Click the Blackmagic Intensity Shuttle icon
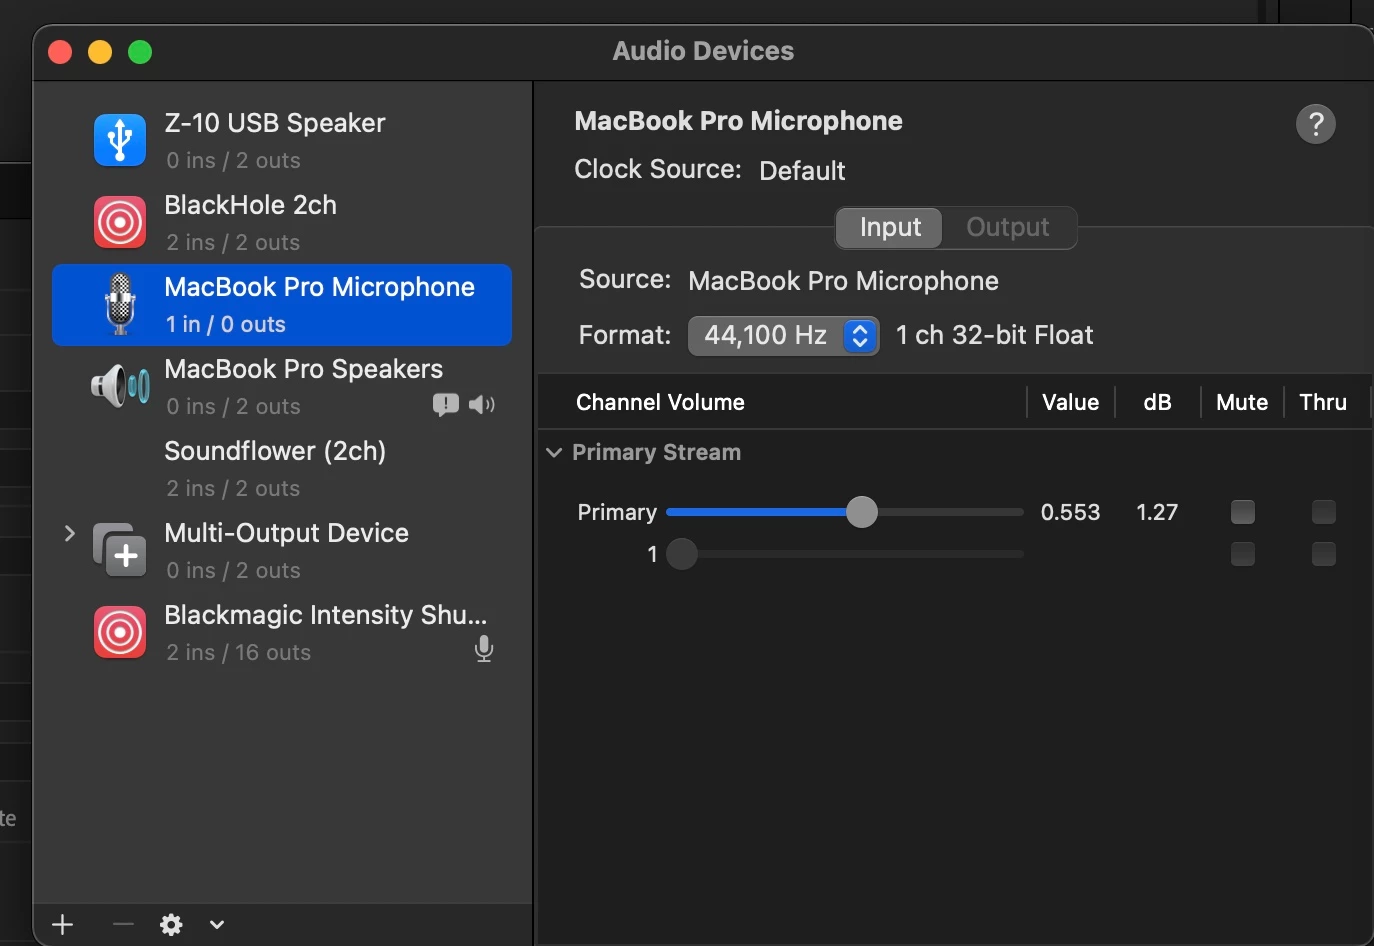The width and height of the screenshot is (1374, 946). coord(120,632)
